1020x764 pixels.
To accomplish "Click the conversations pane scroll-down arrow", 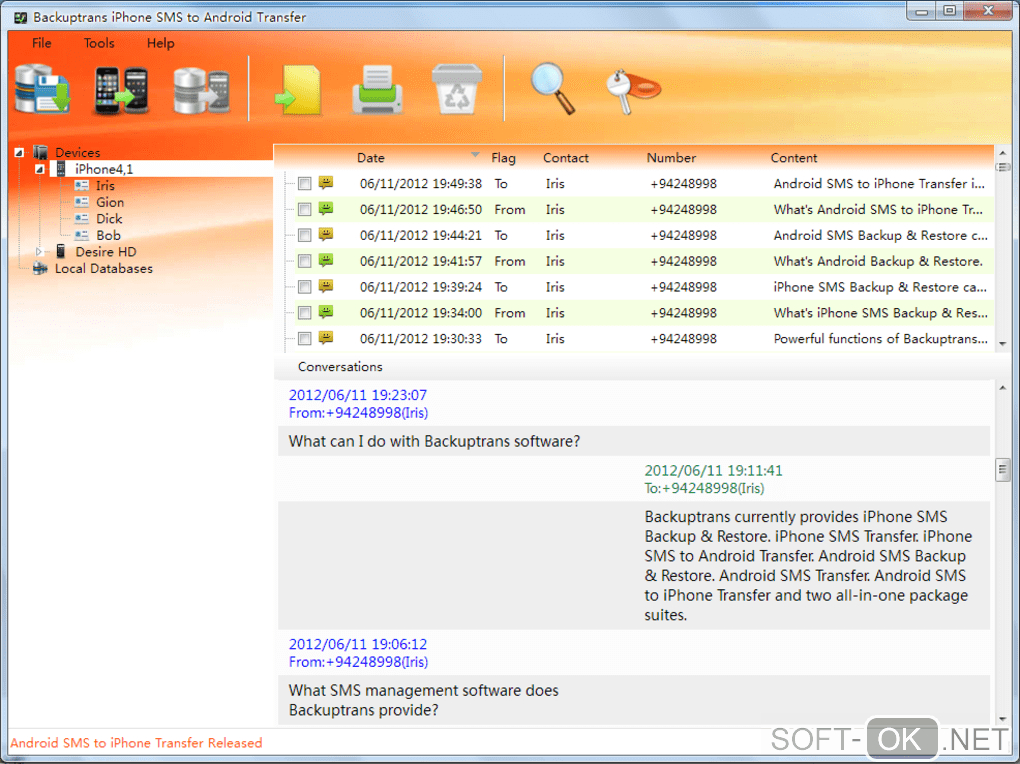I will [1002, 719].
